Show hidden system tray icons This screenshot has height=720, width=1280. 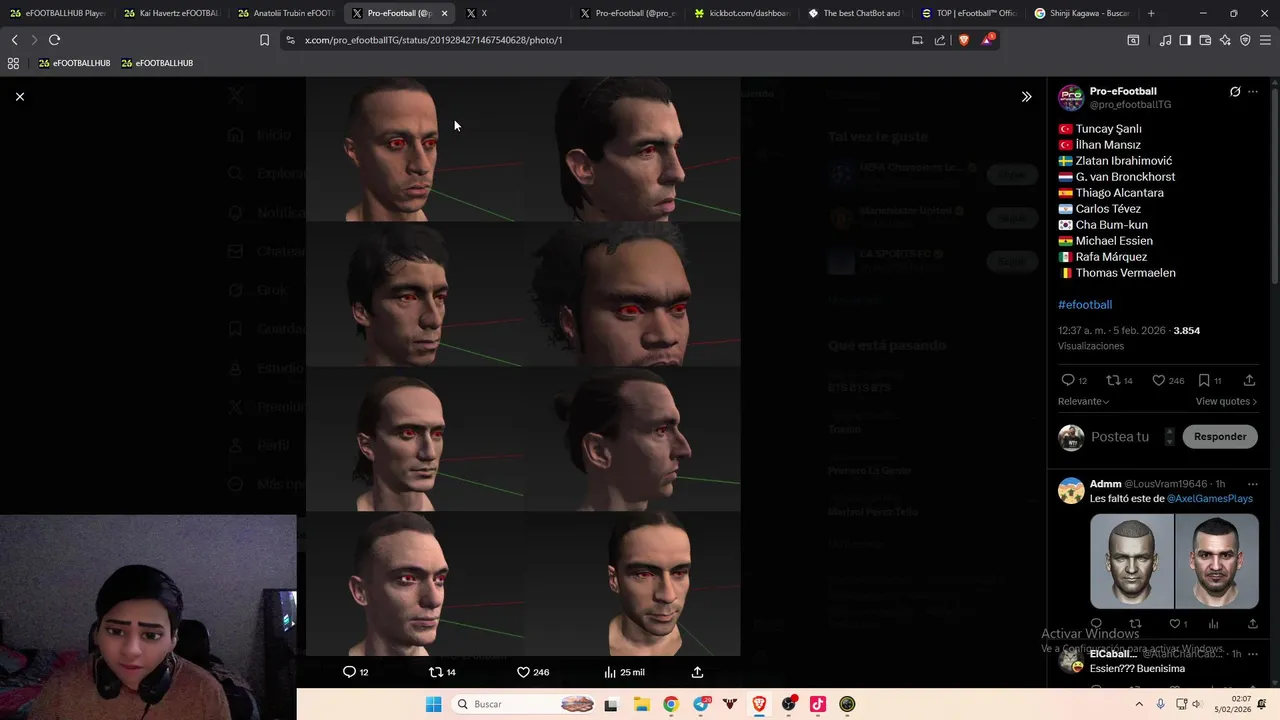(1140, 704)
